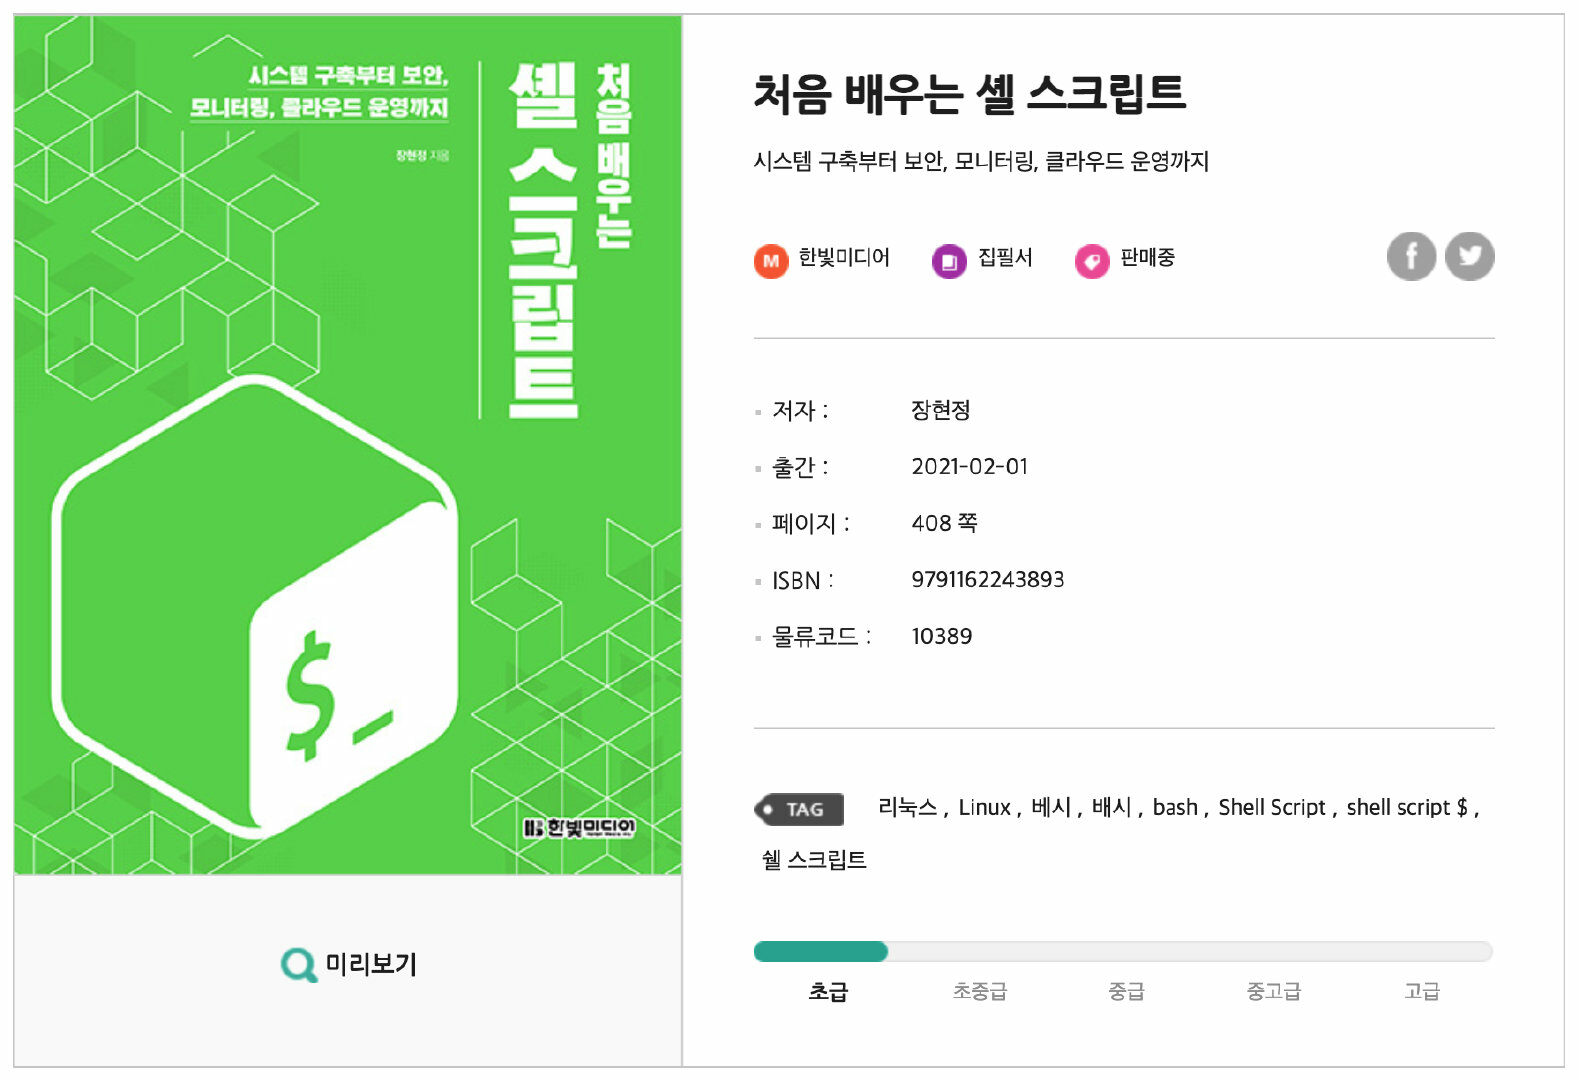Share the book on Twitter
Screen dimensions: 1579x1080
point(1469,257)
